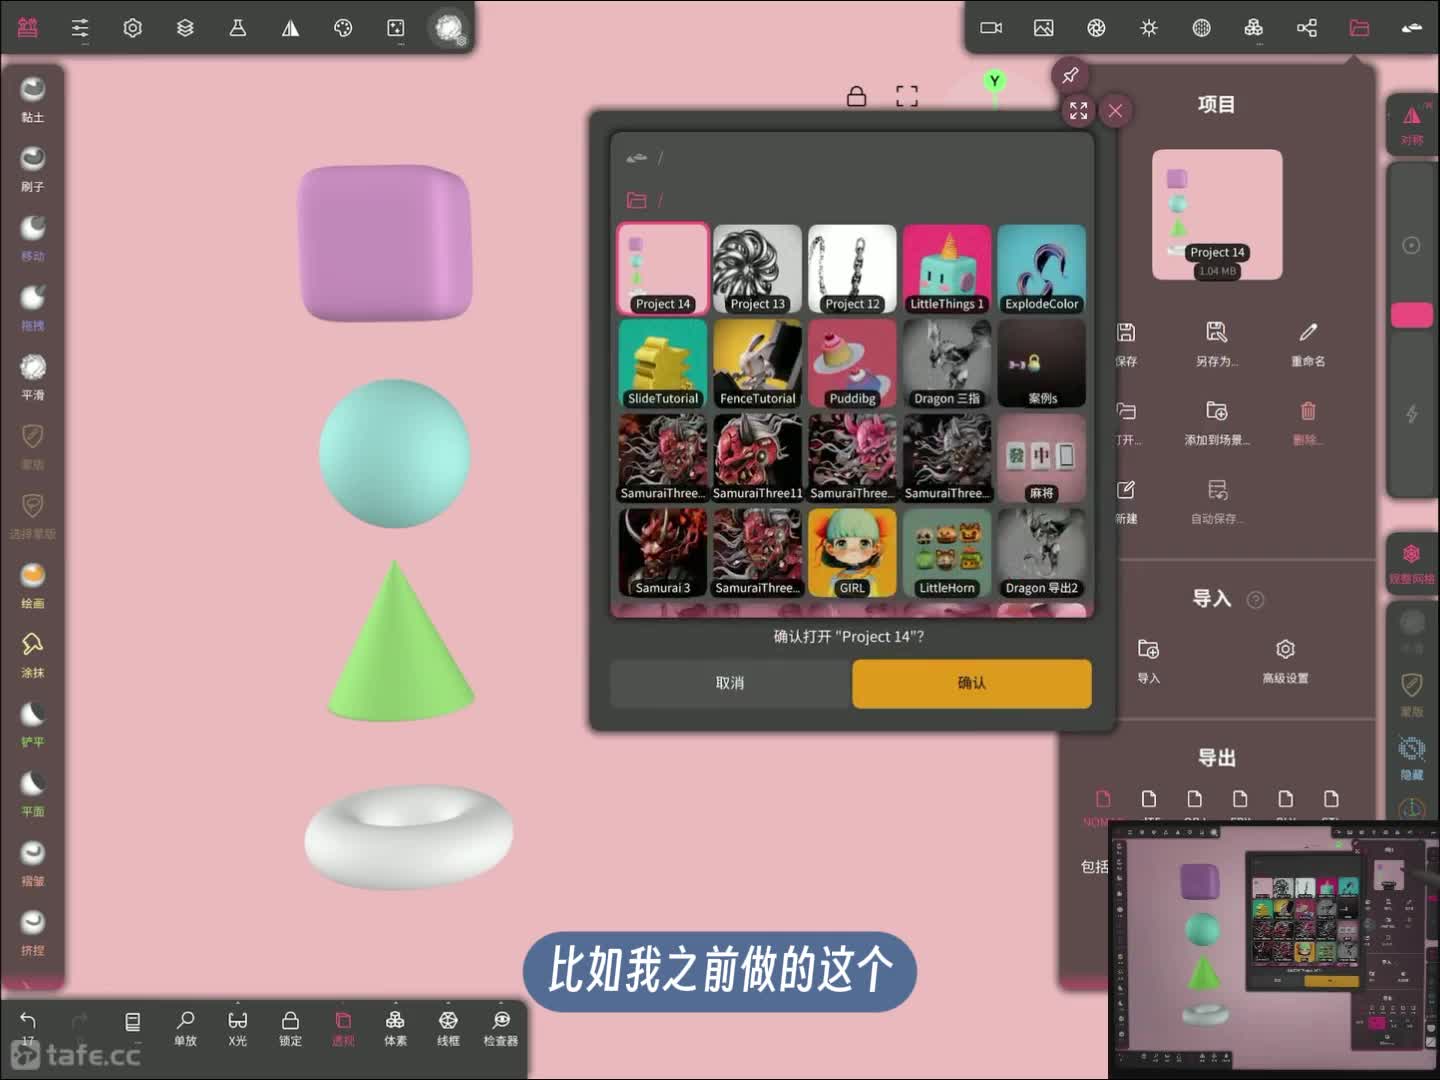This screenshot has width=1440, height=1080.
Task: Click the 取消 cancel button
Action: pos(730,683)
